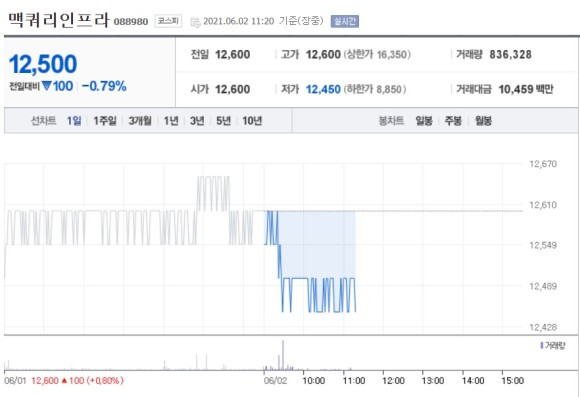Select the 1일 line chart period

[x=74, y=121]
